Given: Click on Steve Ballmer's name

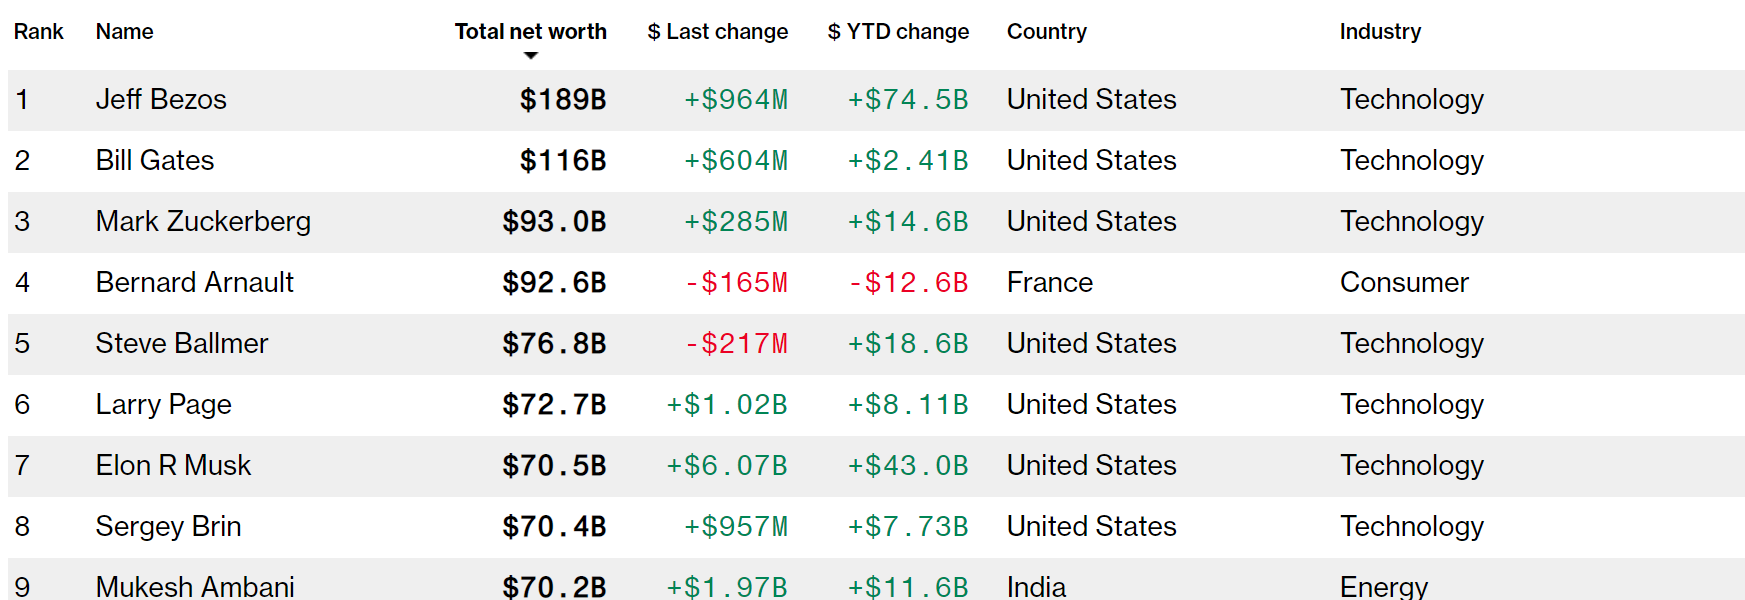Looking at the screenshot, I should click(x=182, y=344).
